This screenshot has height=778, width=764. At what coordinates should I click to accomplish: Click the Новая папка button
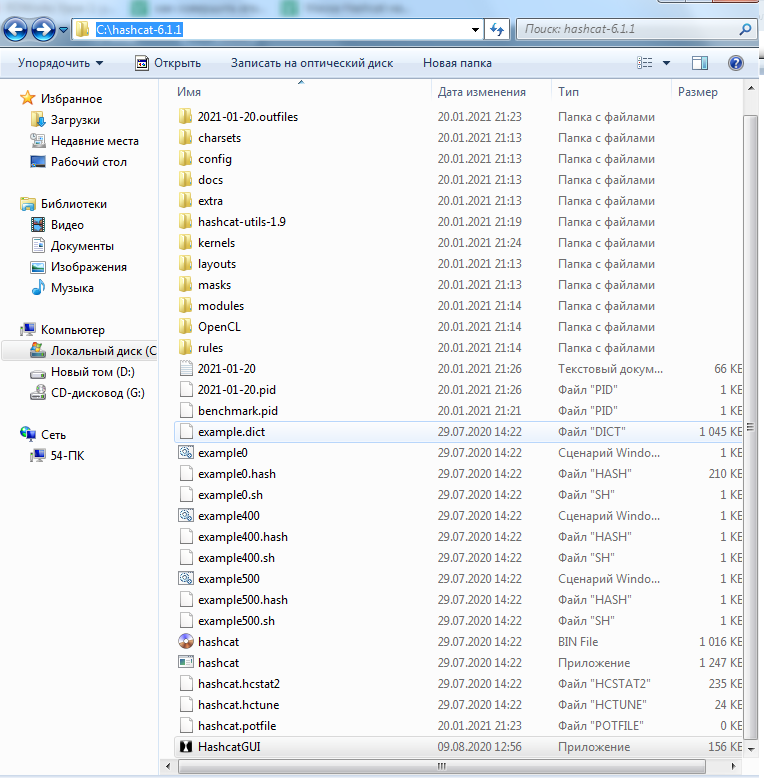[457, 63]
